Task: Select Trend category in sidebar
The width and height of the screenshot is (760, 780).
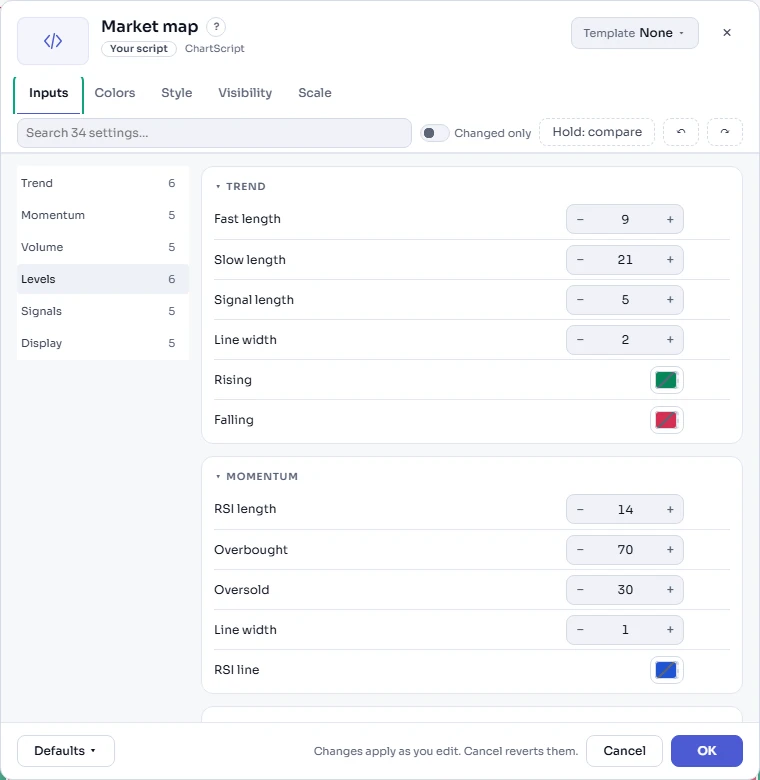Action: [x=102, y=183]
